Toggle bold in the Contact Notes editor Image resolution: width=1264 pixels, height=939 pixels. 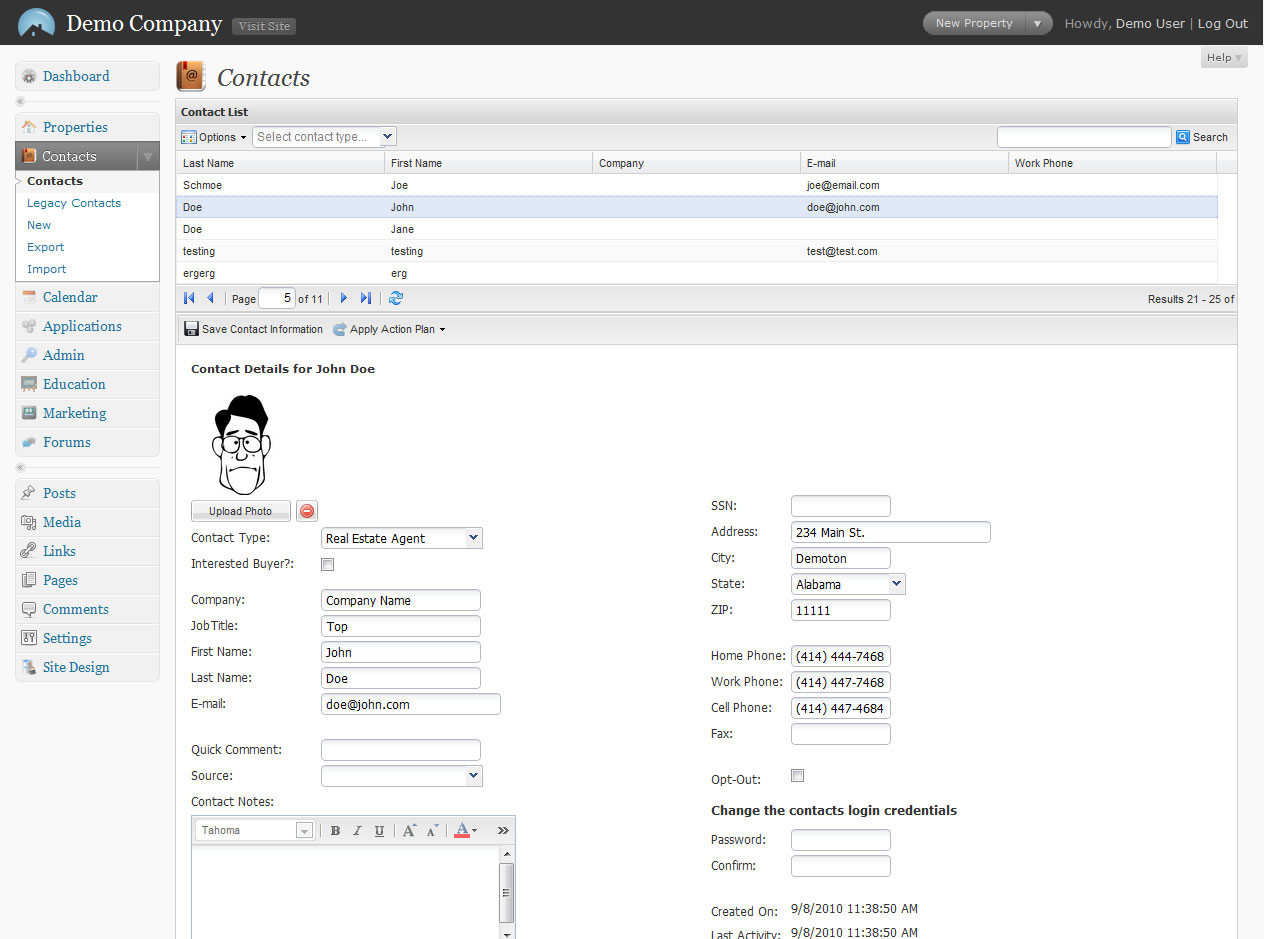(334, 830)
